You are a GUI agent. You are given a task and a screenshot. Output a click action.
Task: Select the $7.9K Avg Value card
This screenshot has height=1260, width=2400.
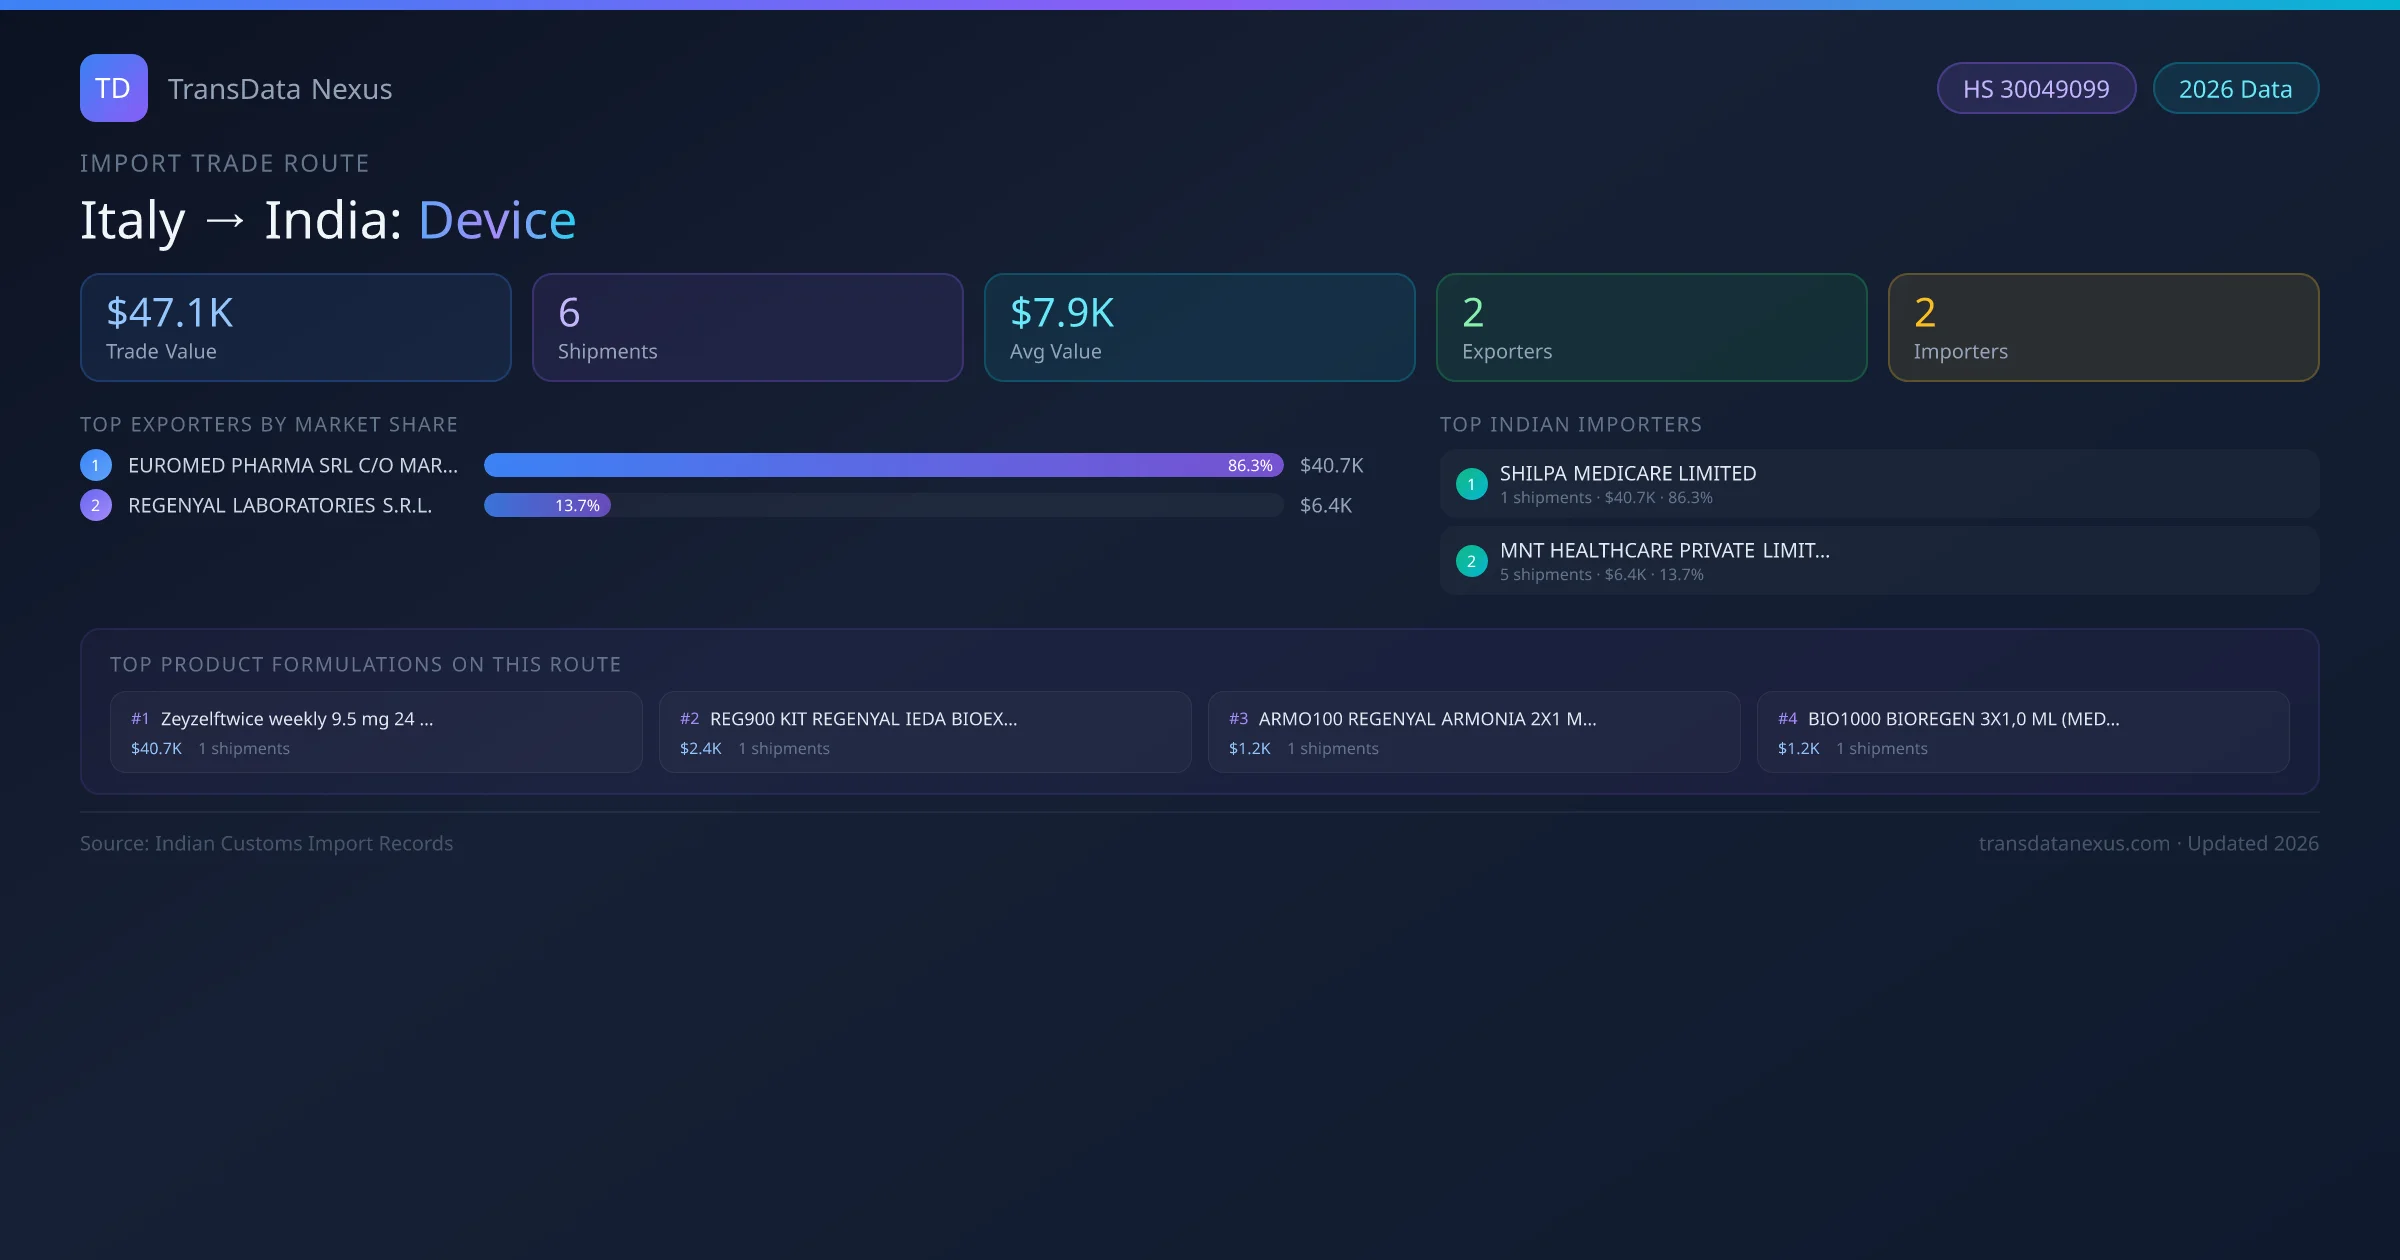tap(1199, 328)
